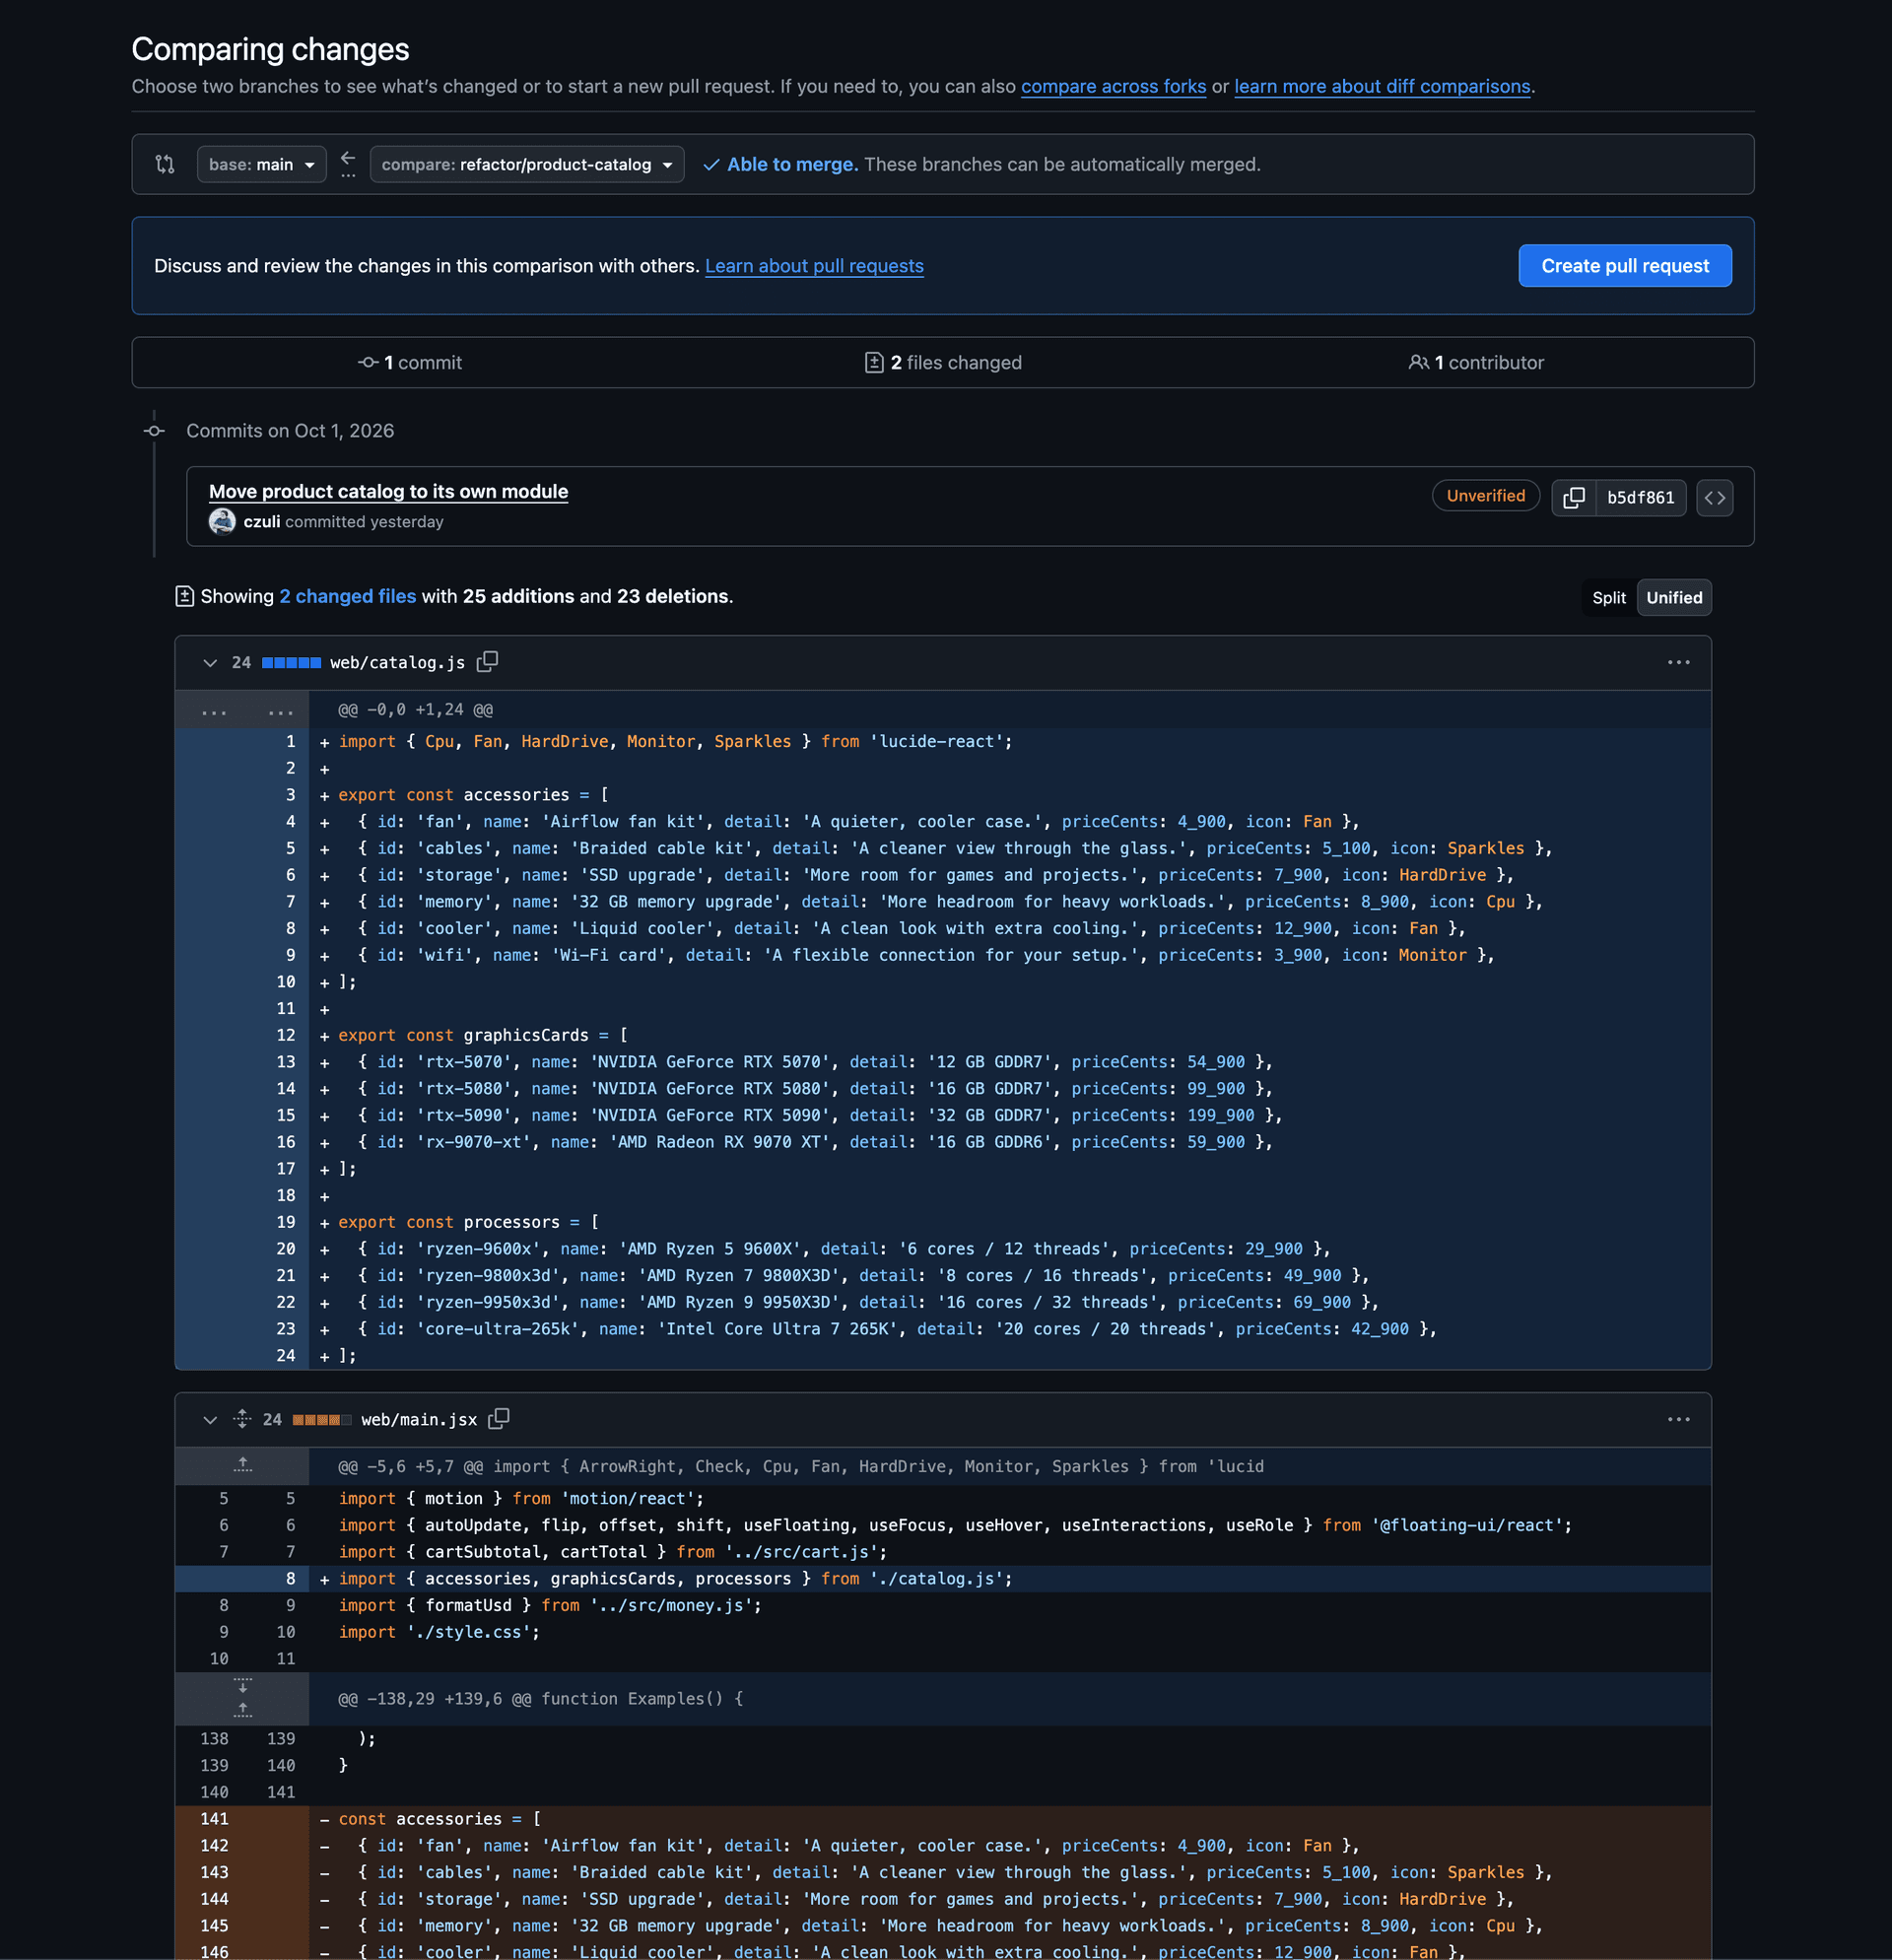This screenshot has height=1960, width=1892.
Task: Select the 2 files changed tab
Action: coord(943,363)
